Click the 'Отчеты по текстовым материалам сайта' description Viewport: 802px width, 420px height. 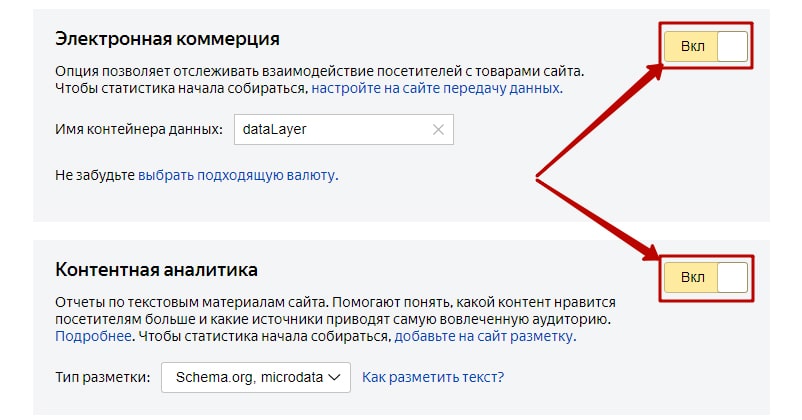coord(190,301)
